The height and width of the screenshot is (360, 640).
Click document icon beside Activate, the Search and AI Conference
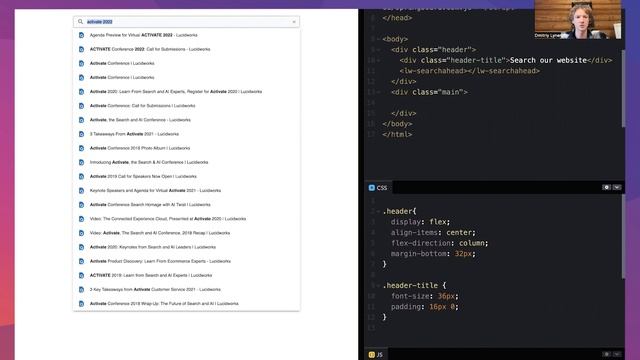click(x=81, y=120)
